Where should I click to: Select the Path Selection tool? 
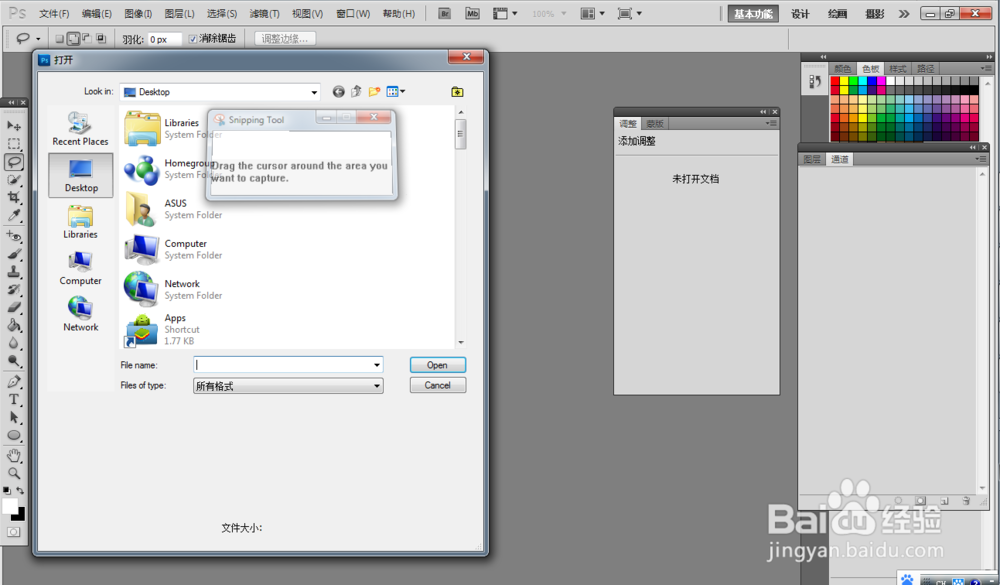pos(13,418)
